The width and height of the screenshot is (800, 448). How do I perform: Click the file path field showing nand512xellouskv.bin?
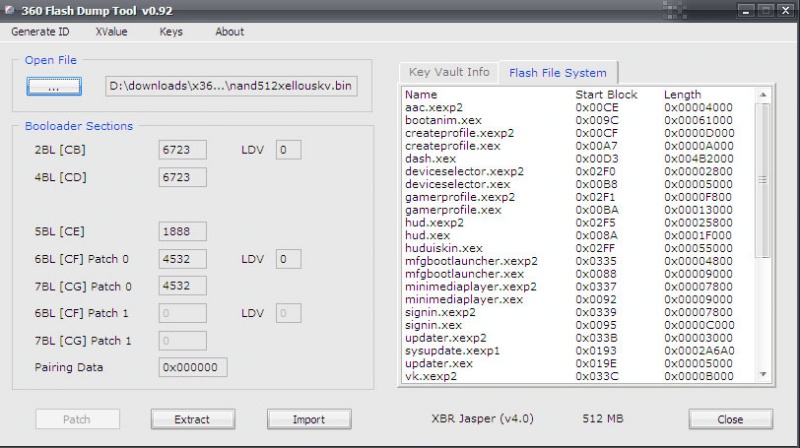(231, 86)
